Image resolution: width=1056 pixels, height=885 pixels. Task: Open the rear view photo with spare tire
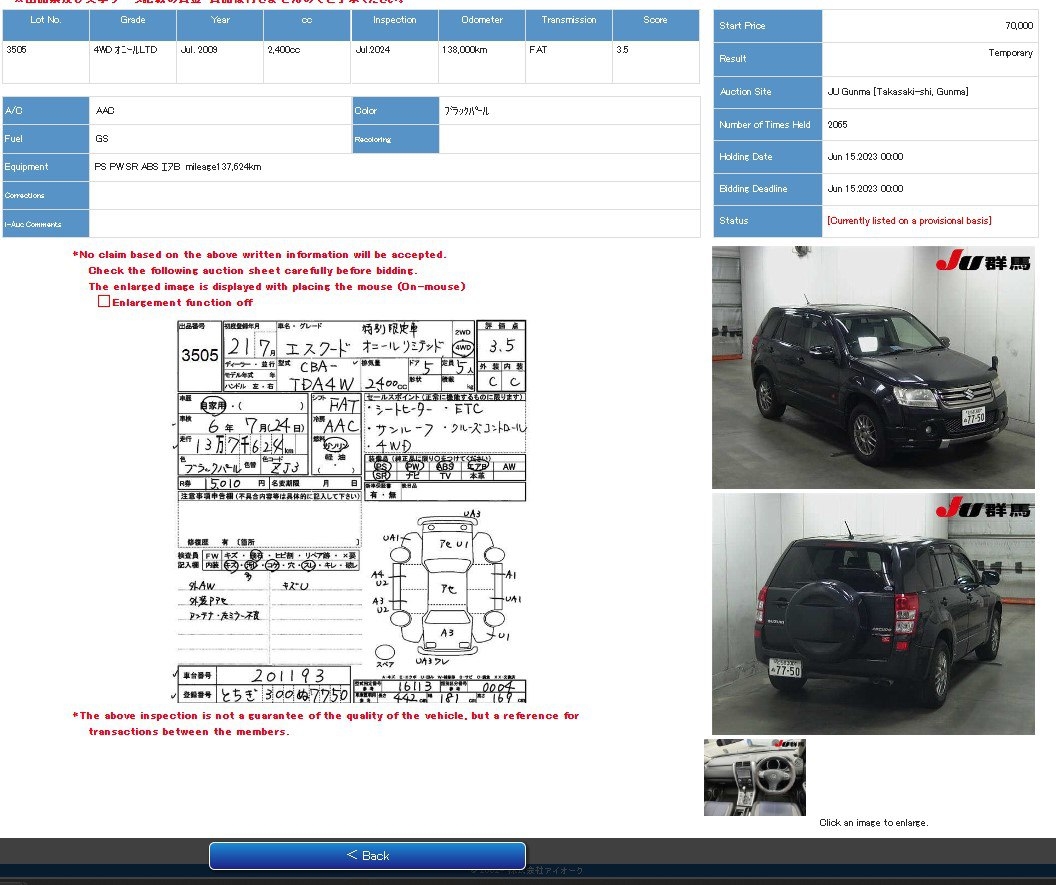(x=873, y=613)
